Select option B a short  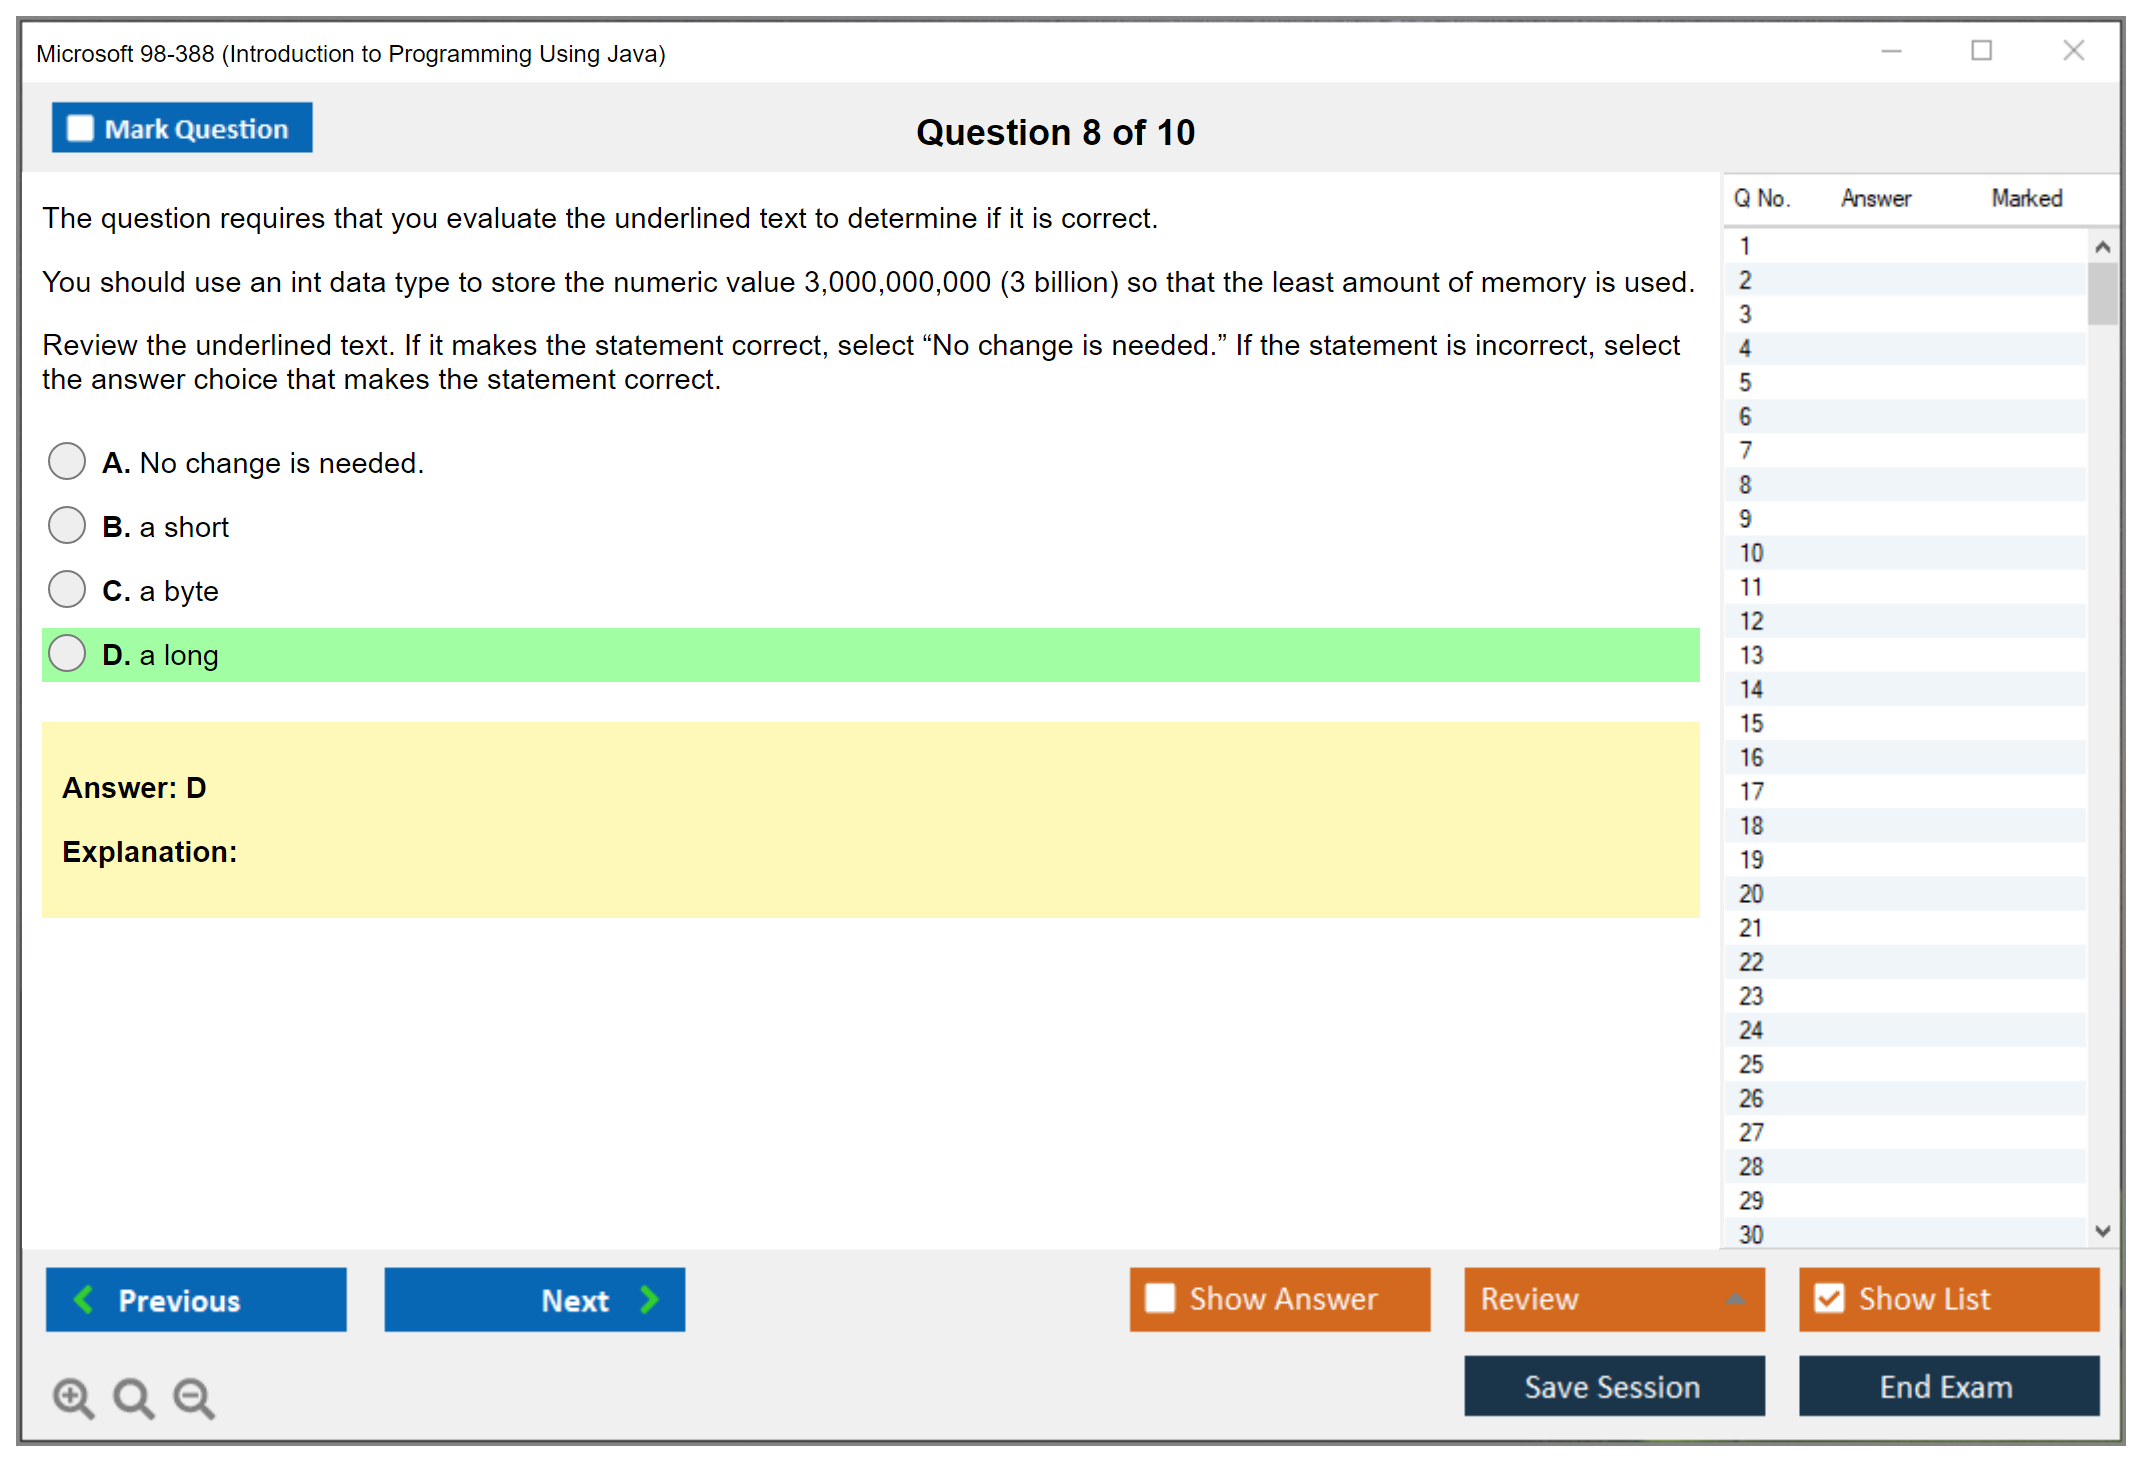pos(67,526)
